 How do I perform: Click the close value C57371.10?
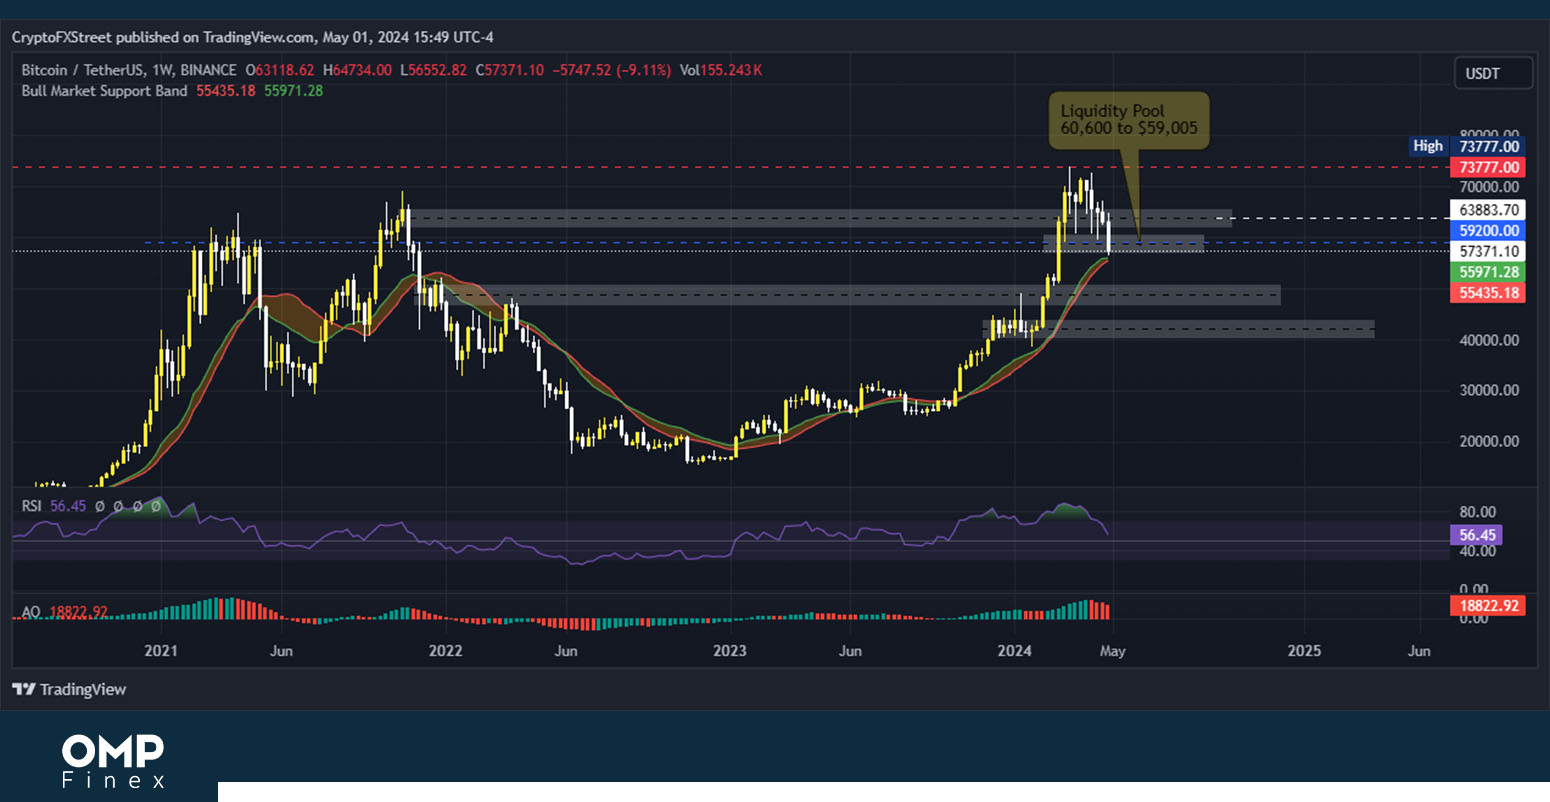(x=509, y=70)
